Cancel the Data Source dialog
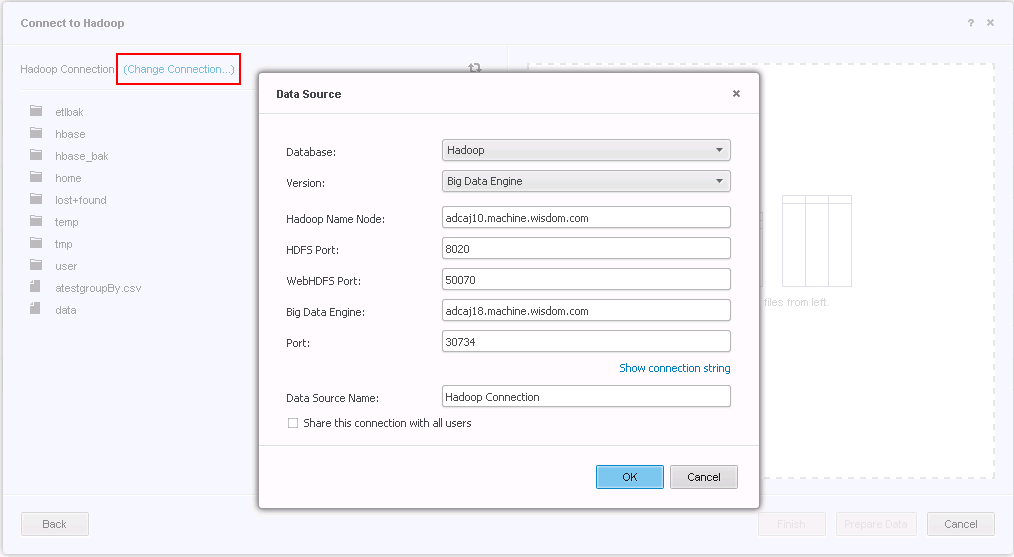The width and height of the screenshot is (1014, 557). (703, 477)
